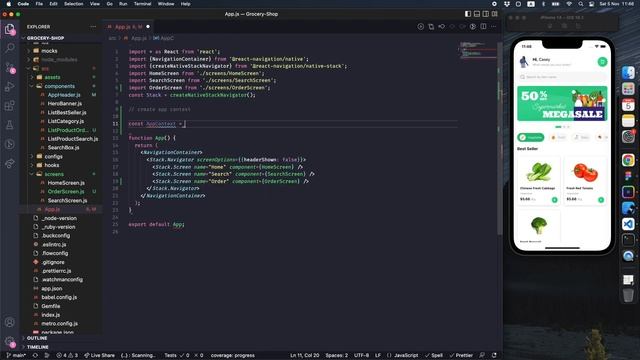This screenshot has height=360, width=640.
Task: Click Spaces: 2 indentation setting
Action: [x=337, y=356]
